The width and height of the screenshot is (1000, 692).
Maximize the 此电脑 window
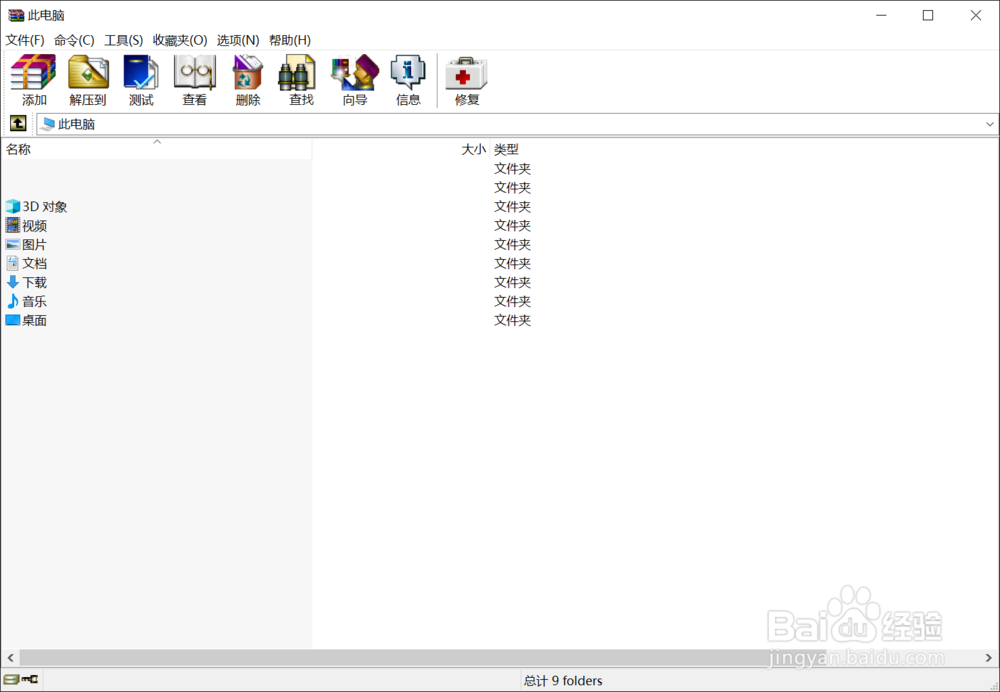(928, 15)
